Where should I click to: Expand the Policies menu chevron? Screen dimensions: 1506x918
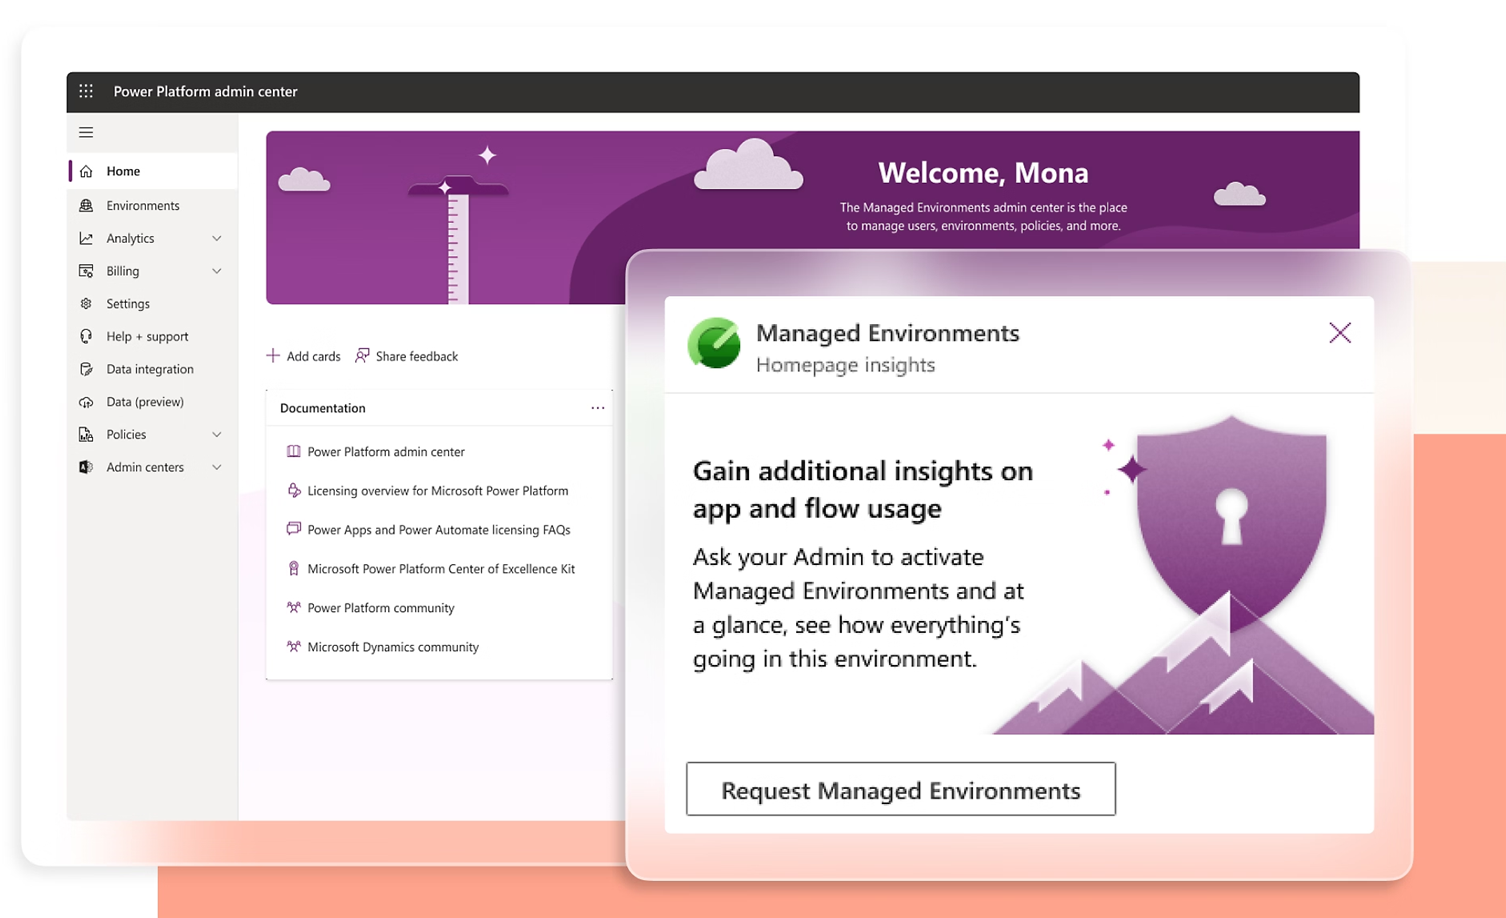click(x=216, y=434)
